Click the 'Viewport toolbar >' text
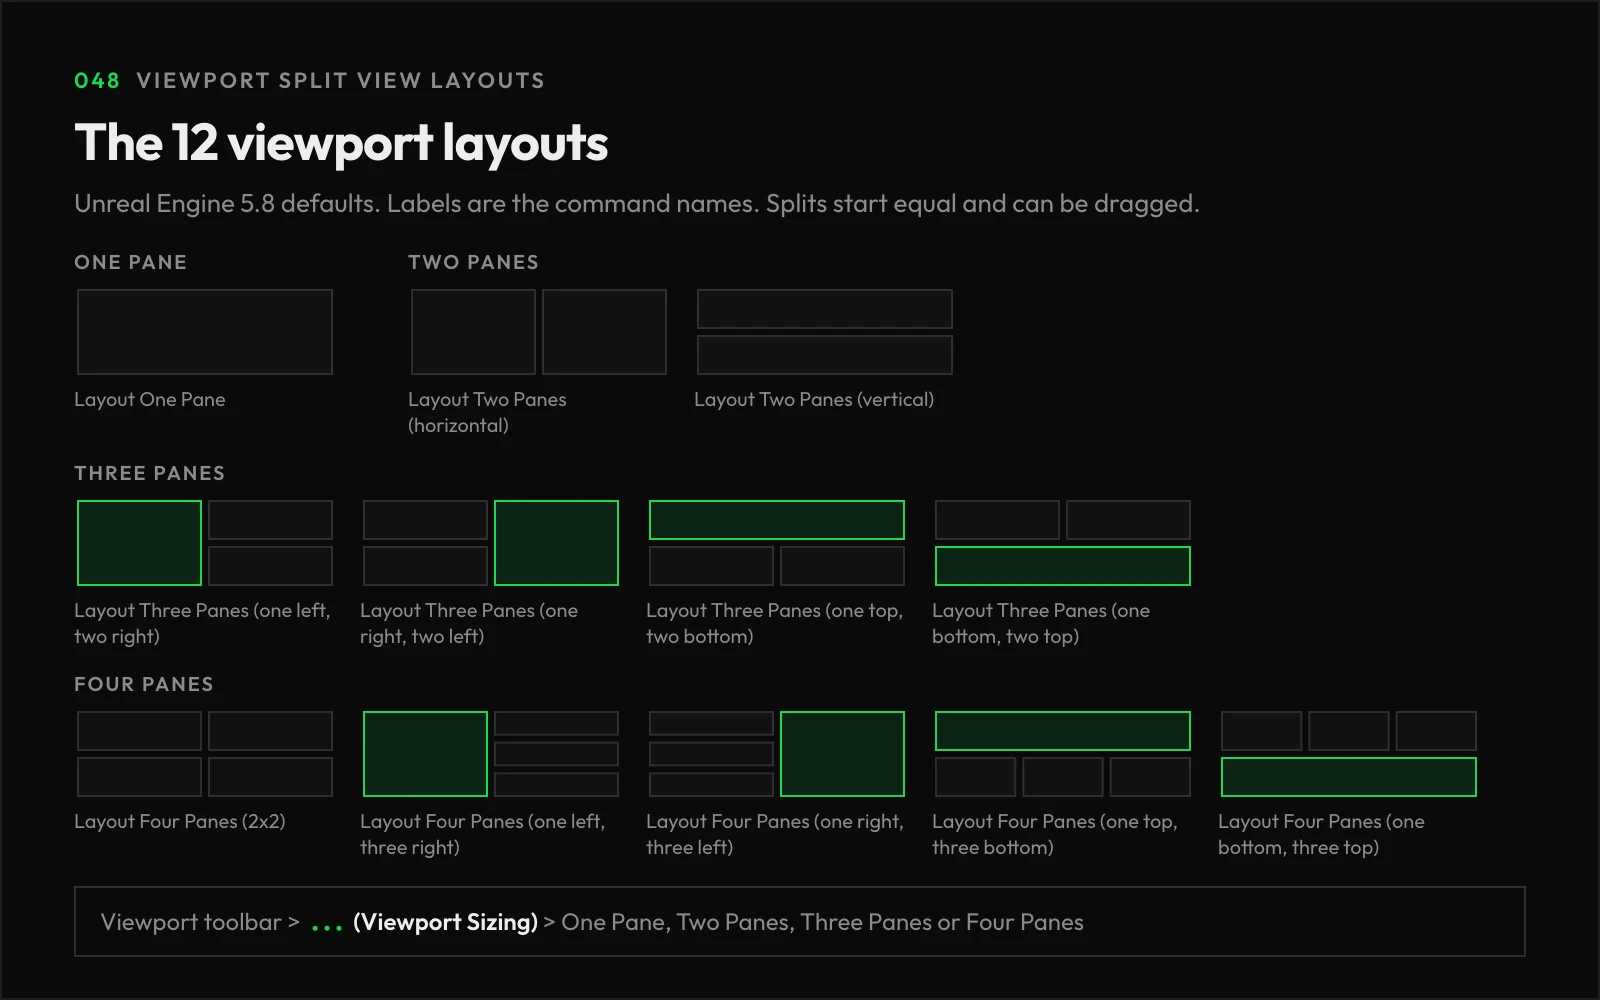 [x=200, y=922]
